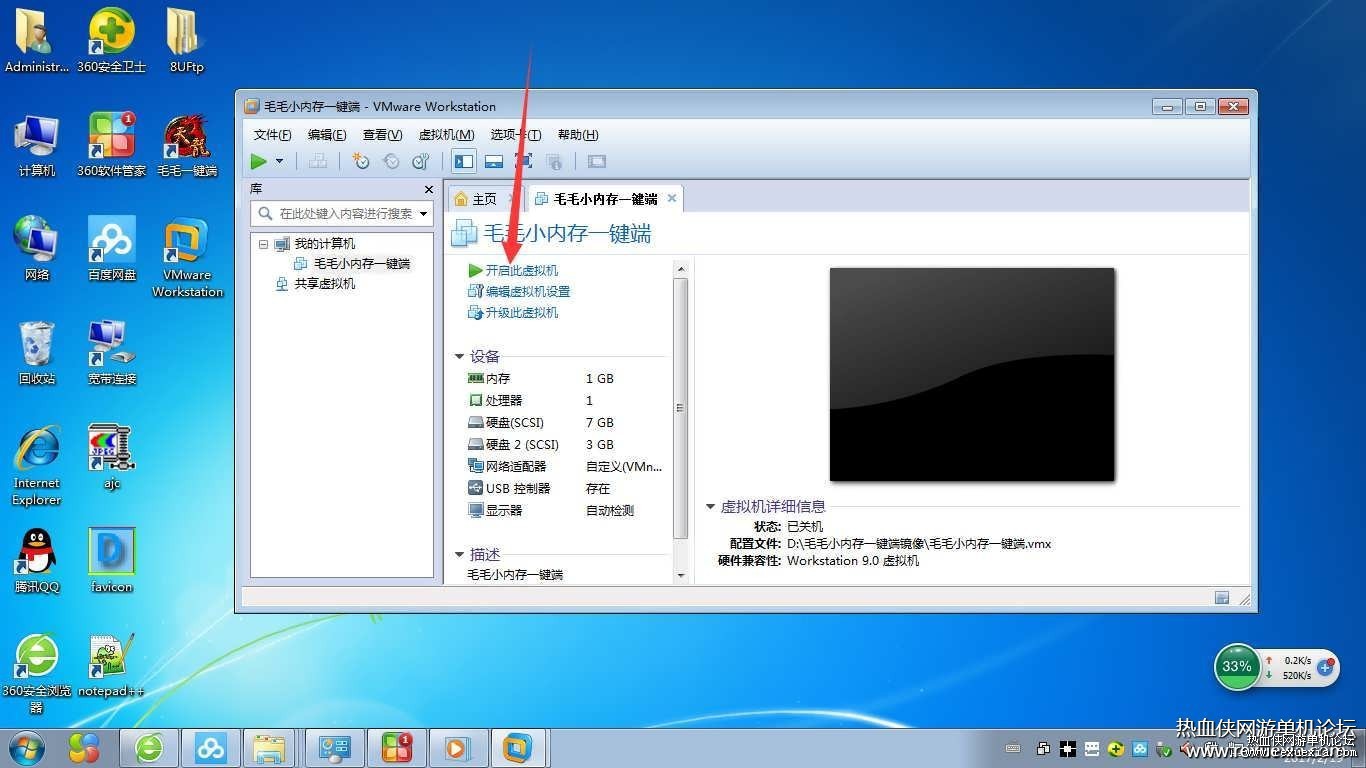1366x768 pixels.
Task: Select the 8UFtp folder desktop icon
Action: click(186, 42)
